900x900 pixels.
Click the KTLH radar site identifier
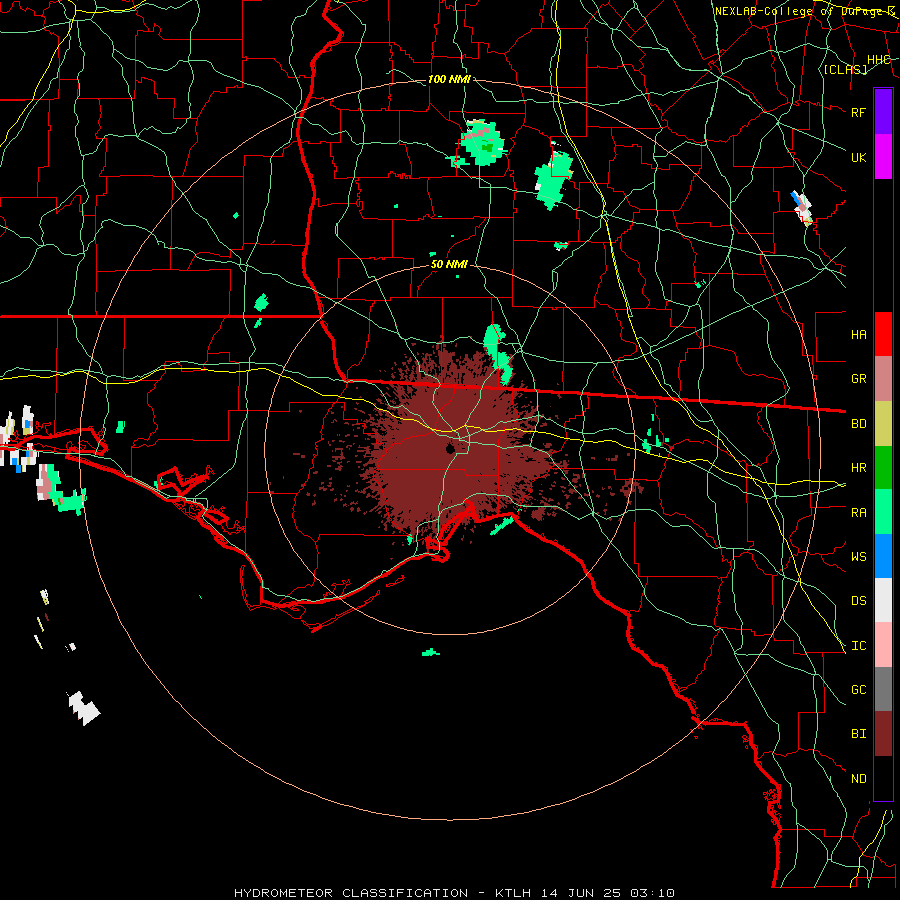[x=513, y=893]
